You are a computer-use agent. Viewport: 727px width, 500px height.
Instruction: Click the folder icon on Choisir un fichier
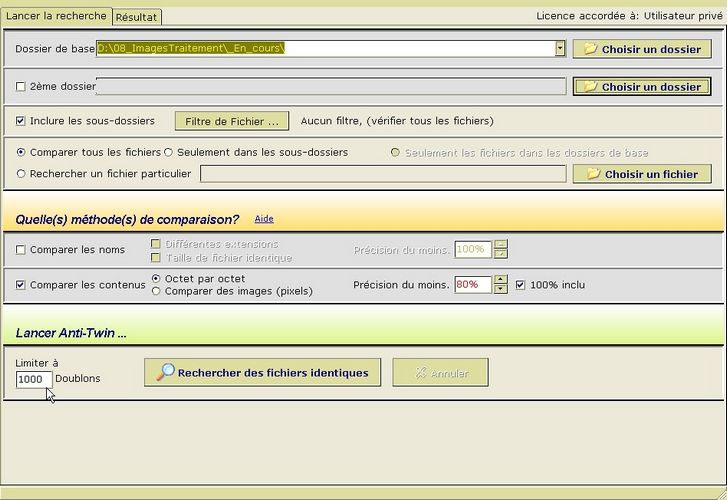pos(593,174)
